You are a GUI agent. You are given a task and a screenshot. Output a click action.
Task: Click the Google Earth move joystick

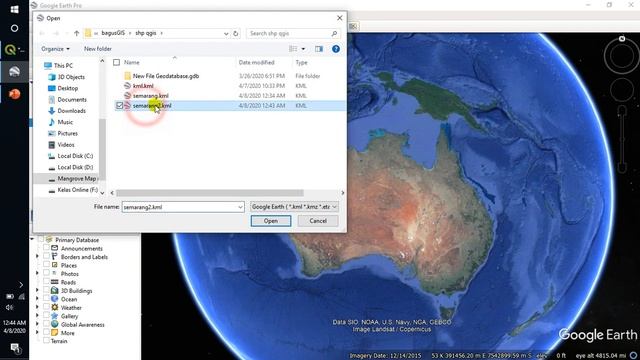(x=622, y=89)
